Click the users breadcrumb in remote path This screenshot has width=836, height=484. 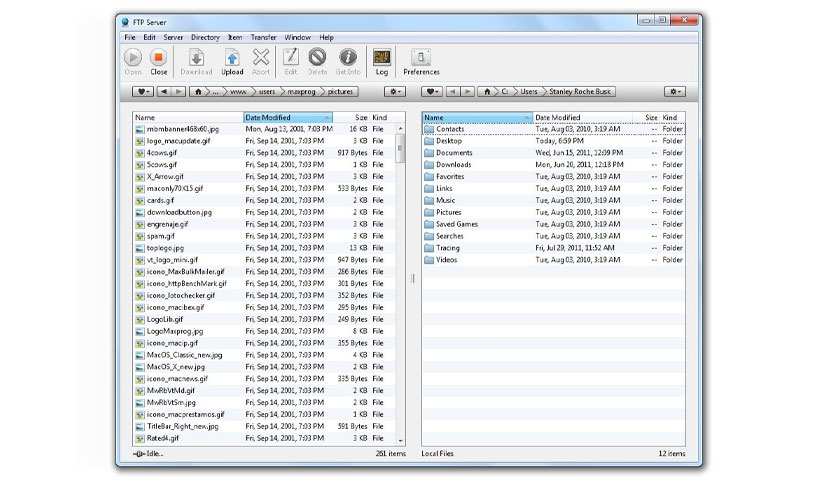[x=267, y=92]
